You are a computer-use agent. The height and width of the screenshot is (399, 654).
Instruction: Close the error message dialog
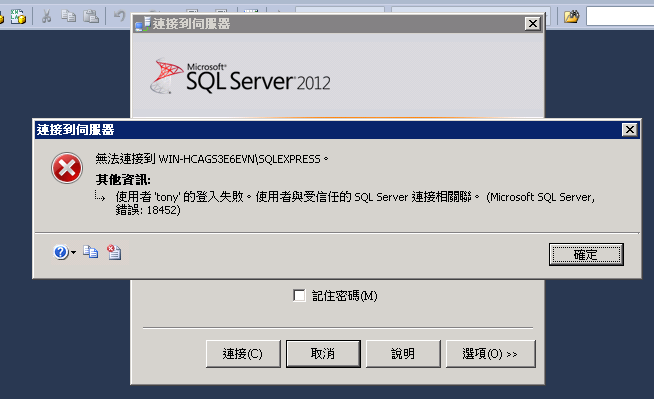coord(630,130)
